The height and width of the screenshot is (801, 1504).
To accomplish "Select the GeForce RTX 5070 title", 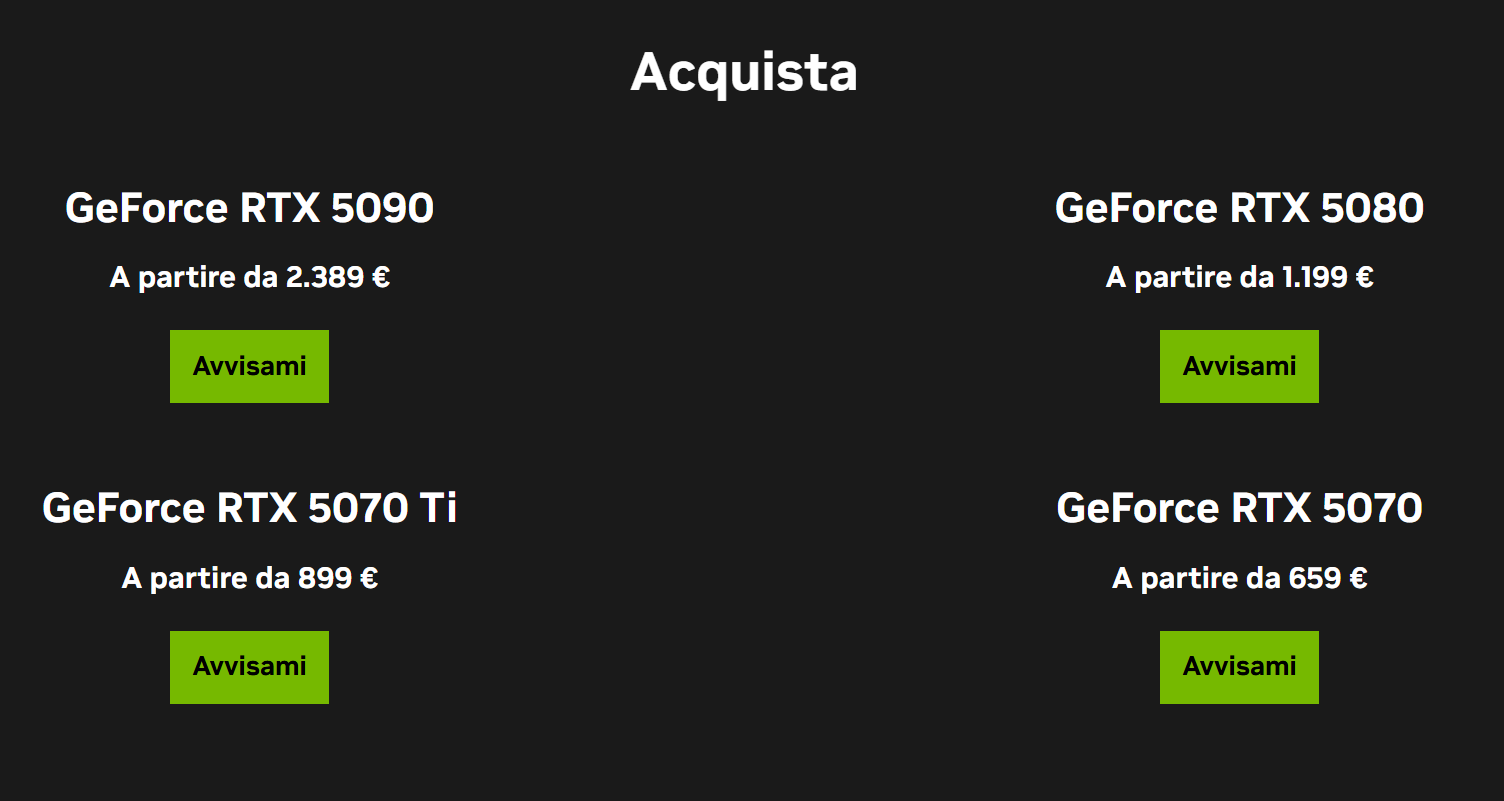I will (x=1239, y=508).
